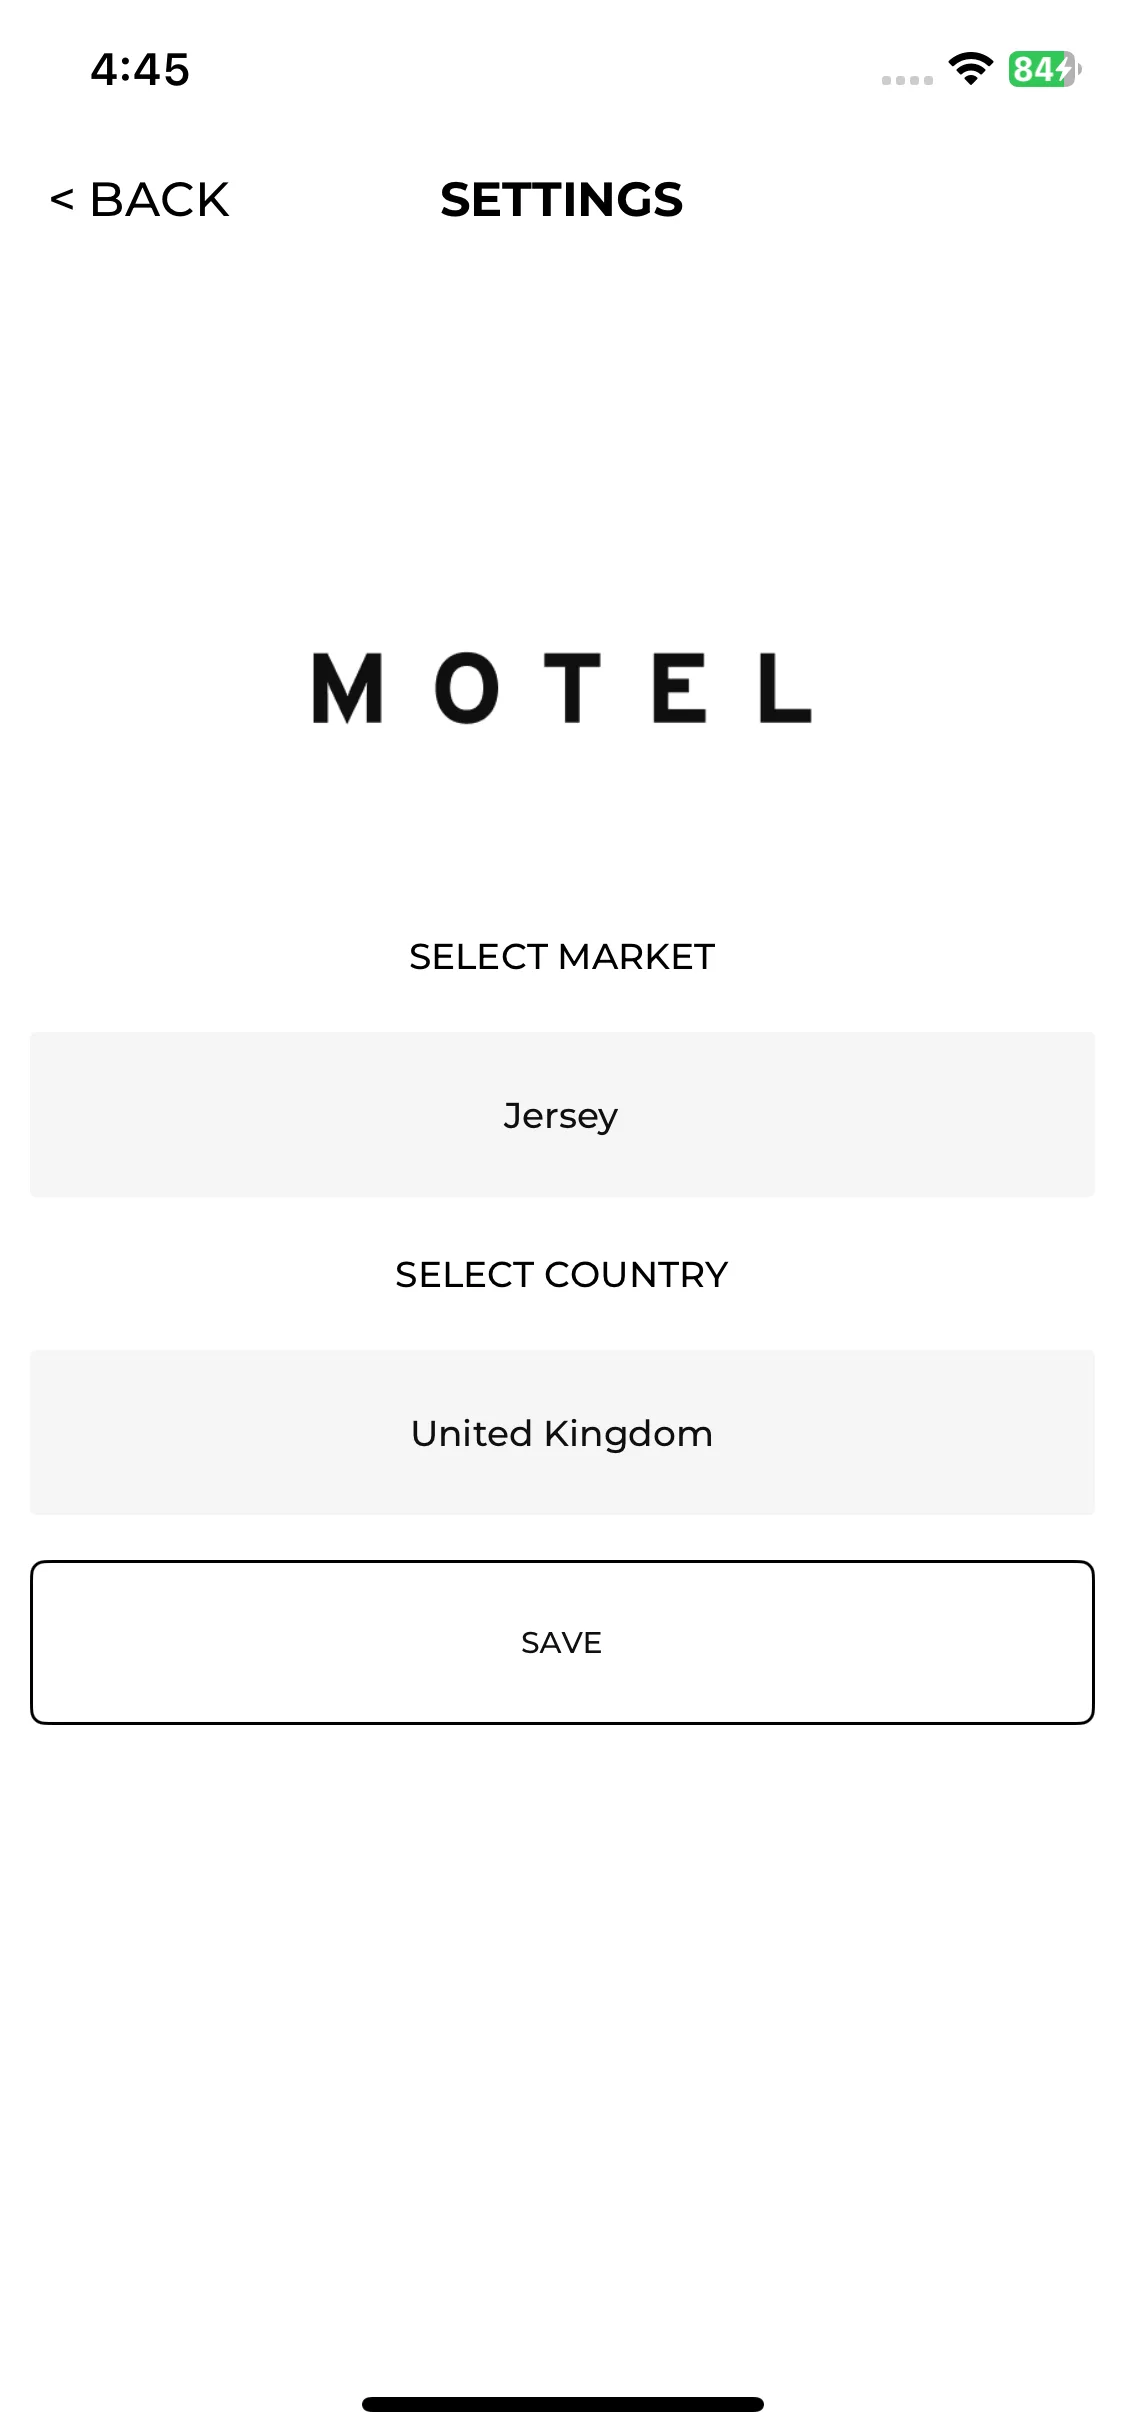Tap the back chevron arrow symbol

point(62,200)
